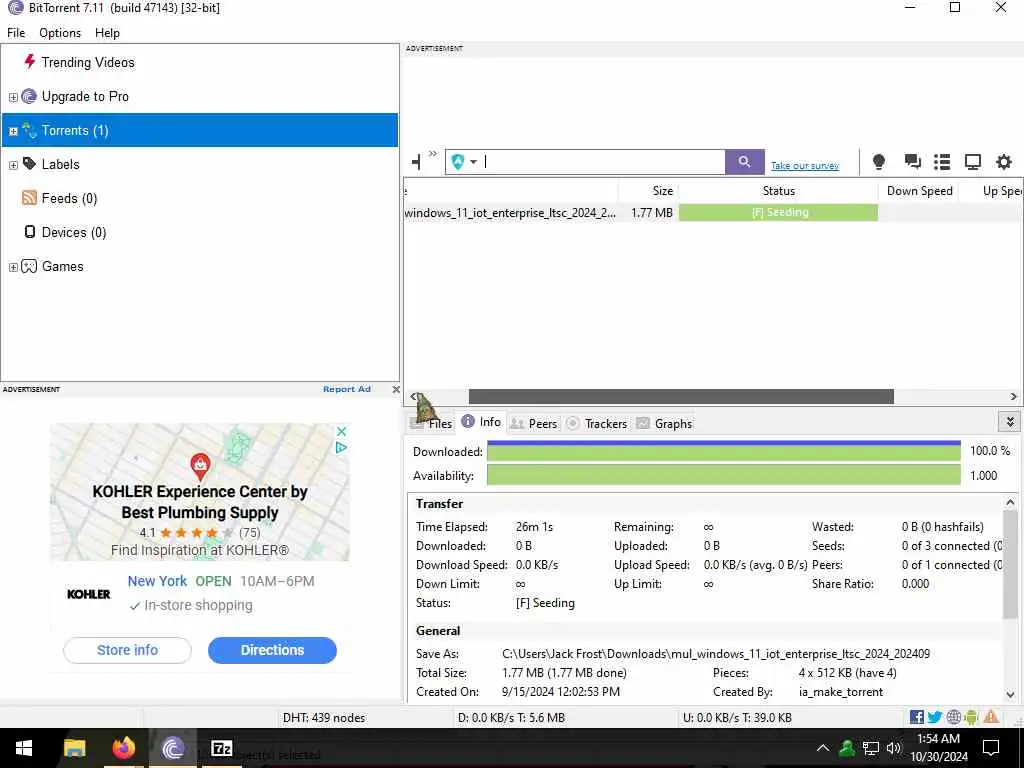Click the Availability bar

point(724,475)
